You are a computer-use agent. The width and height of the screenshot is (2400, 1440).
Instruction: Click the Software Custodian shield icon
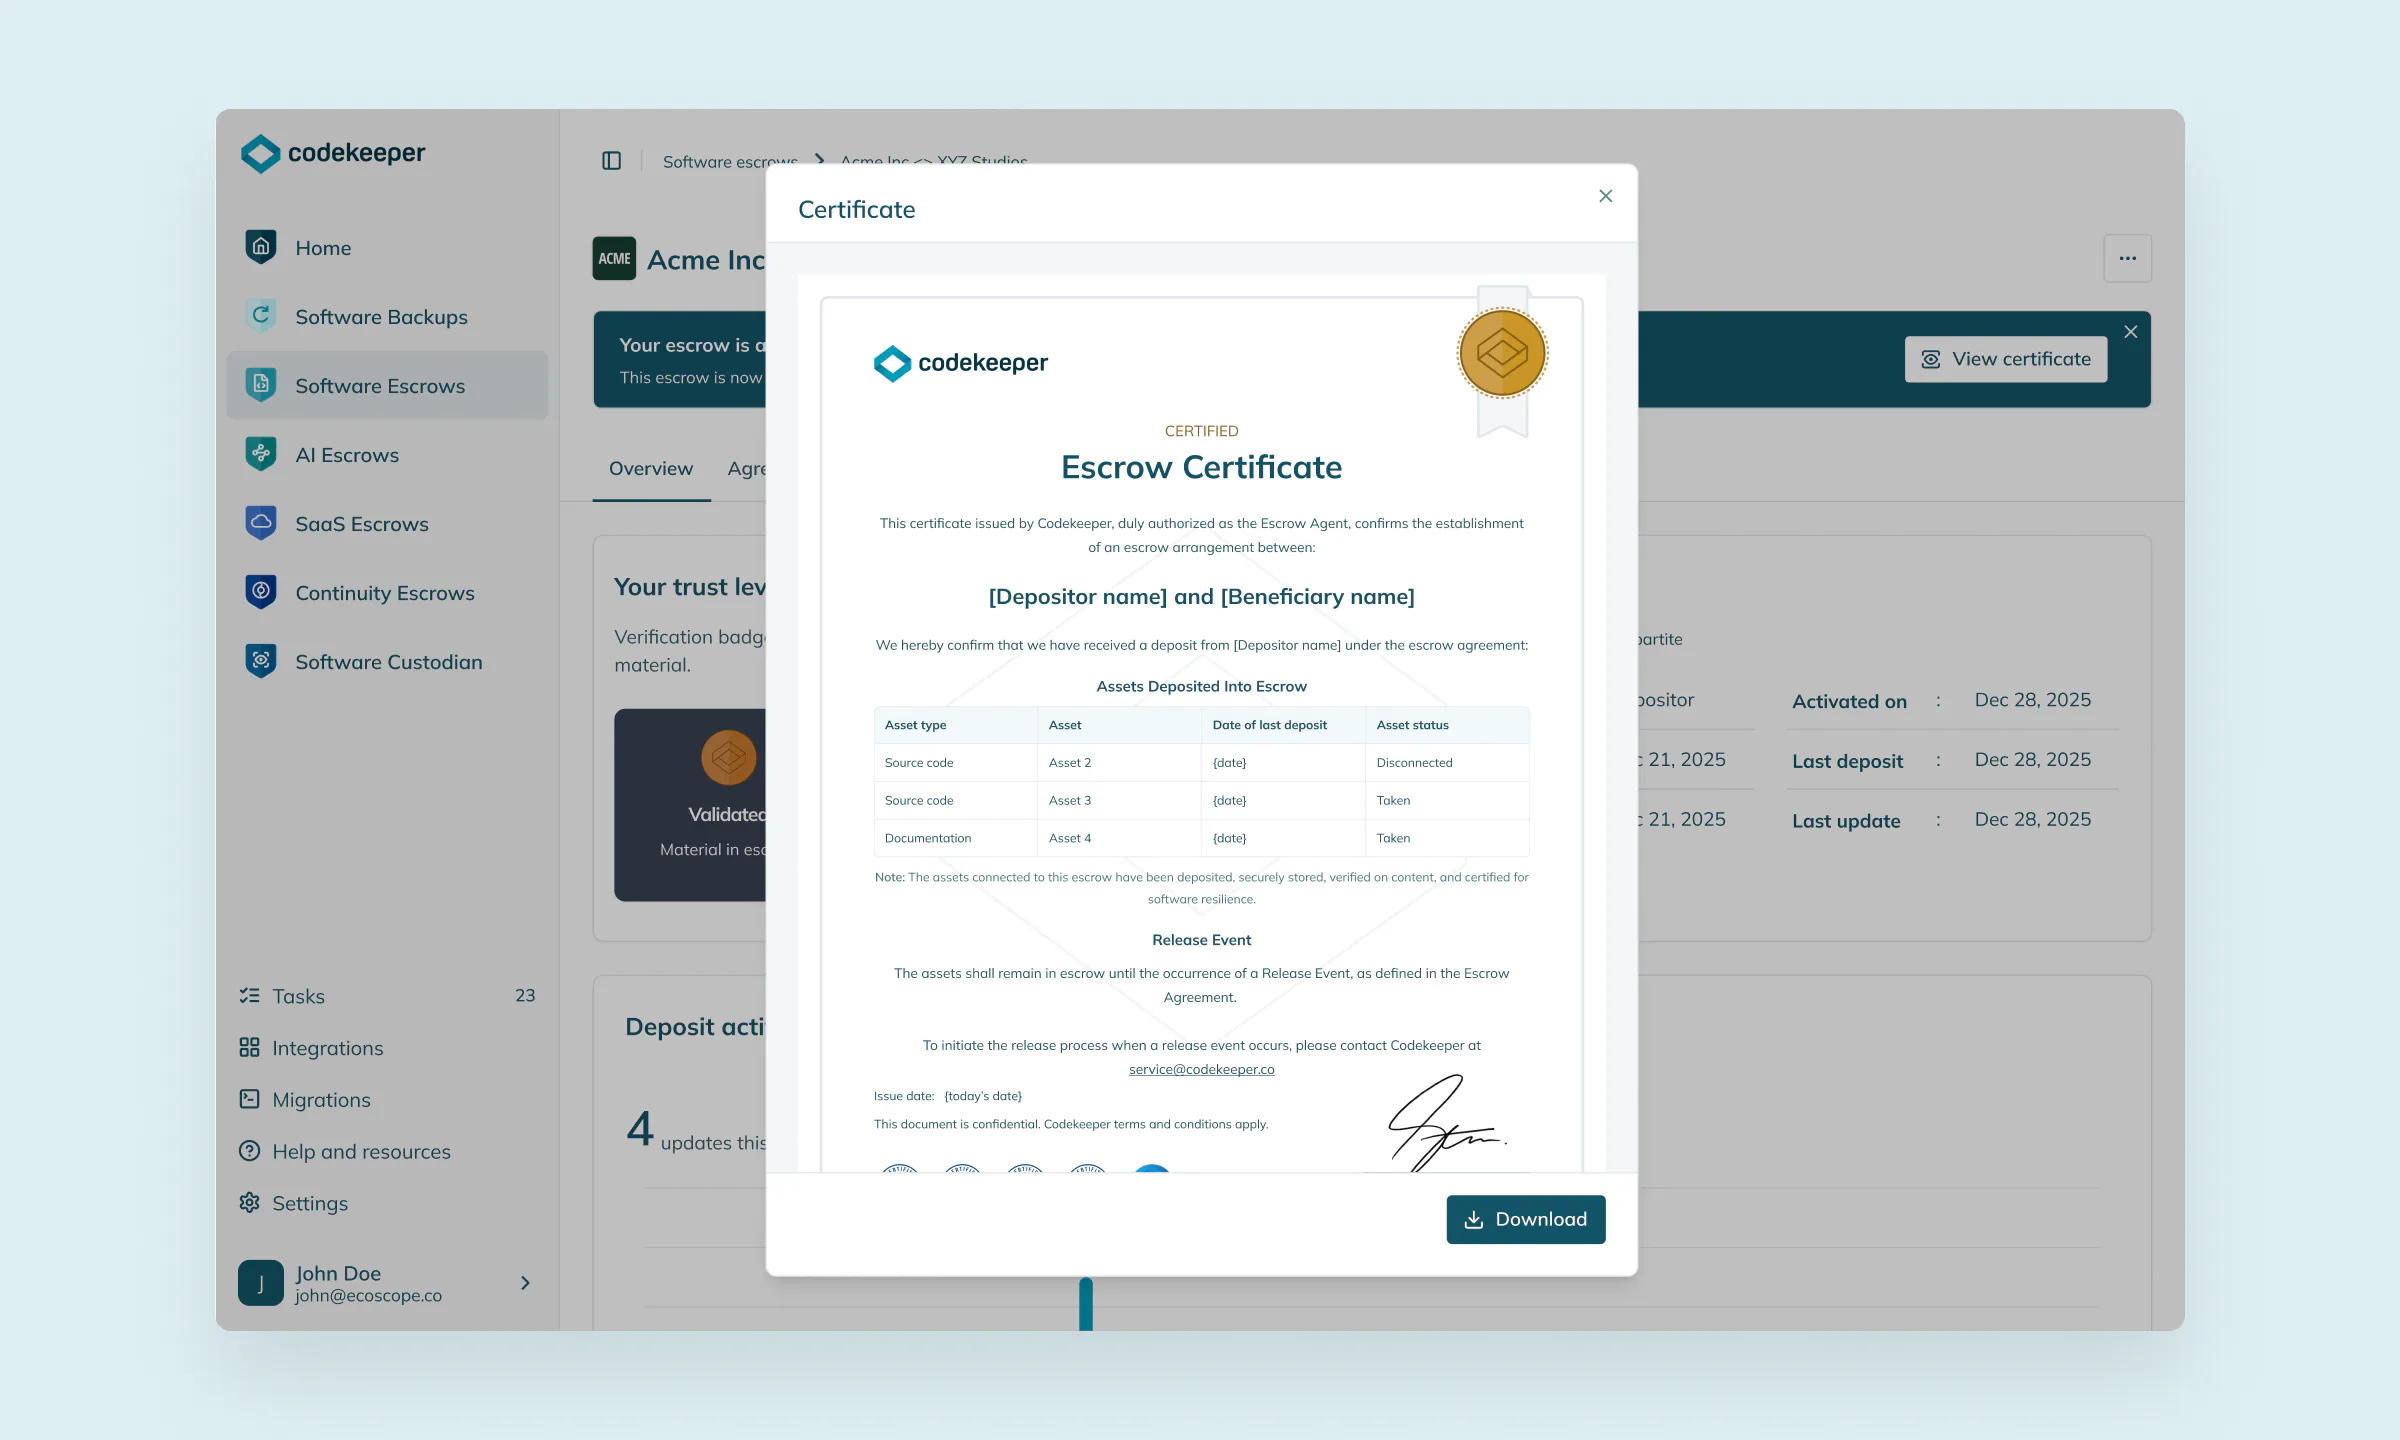pos(261,661)
